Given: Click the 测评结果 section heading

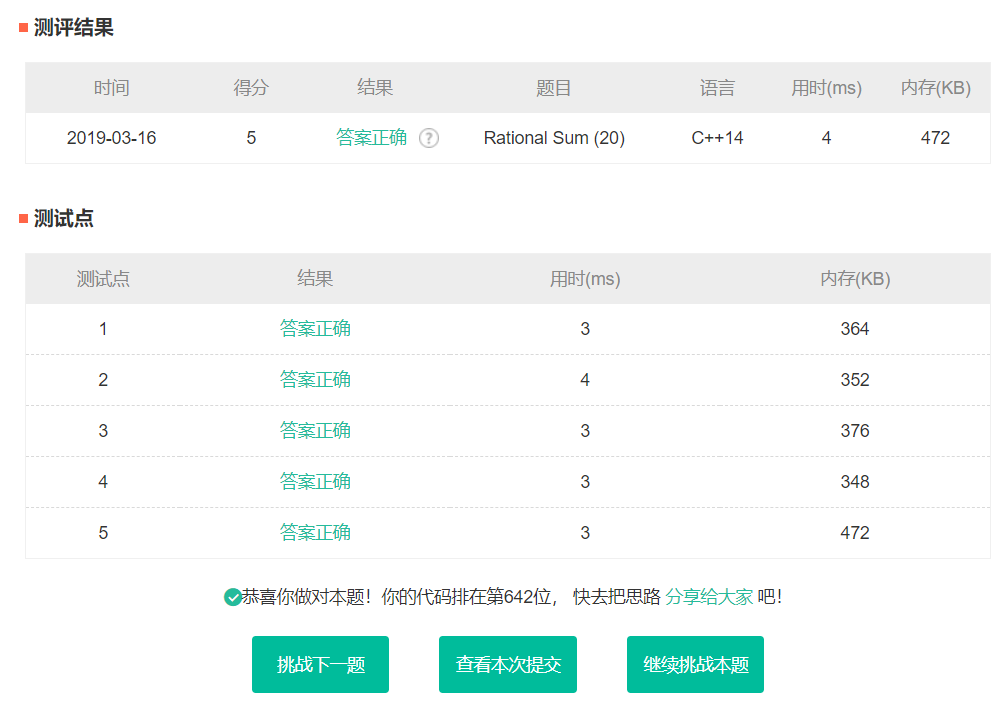Looking at the screenshot, I should point(73,28).
